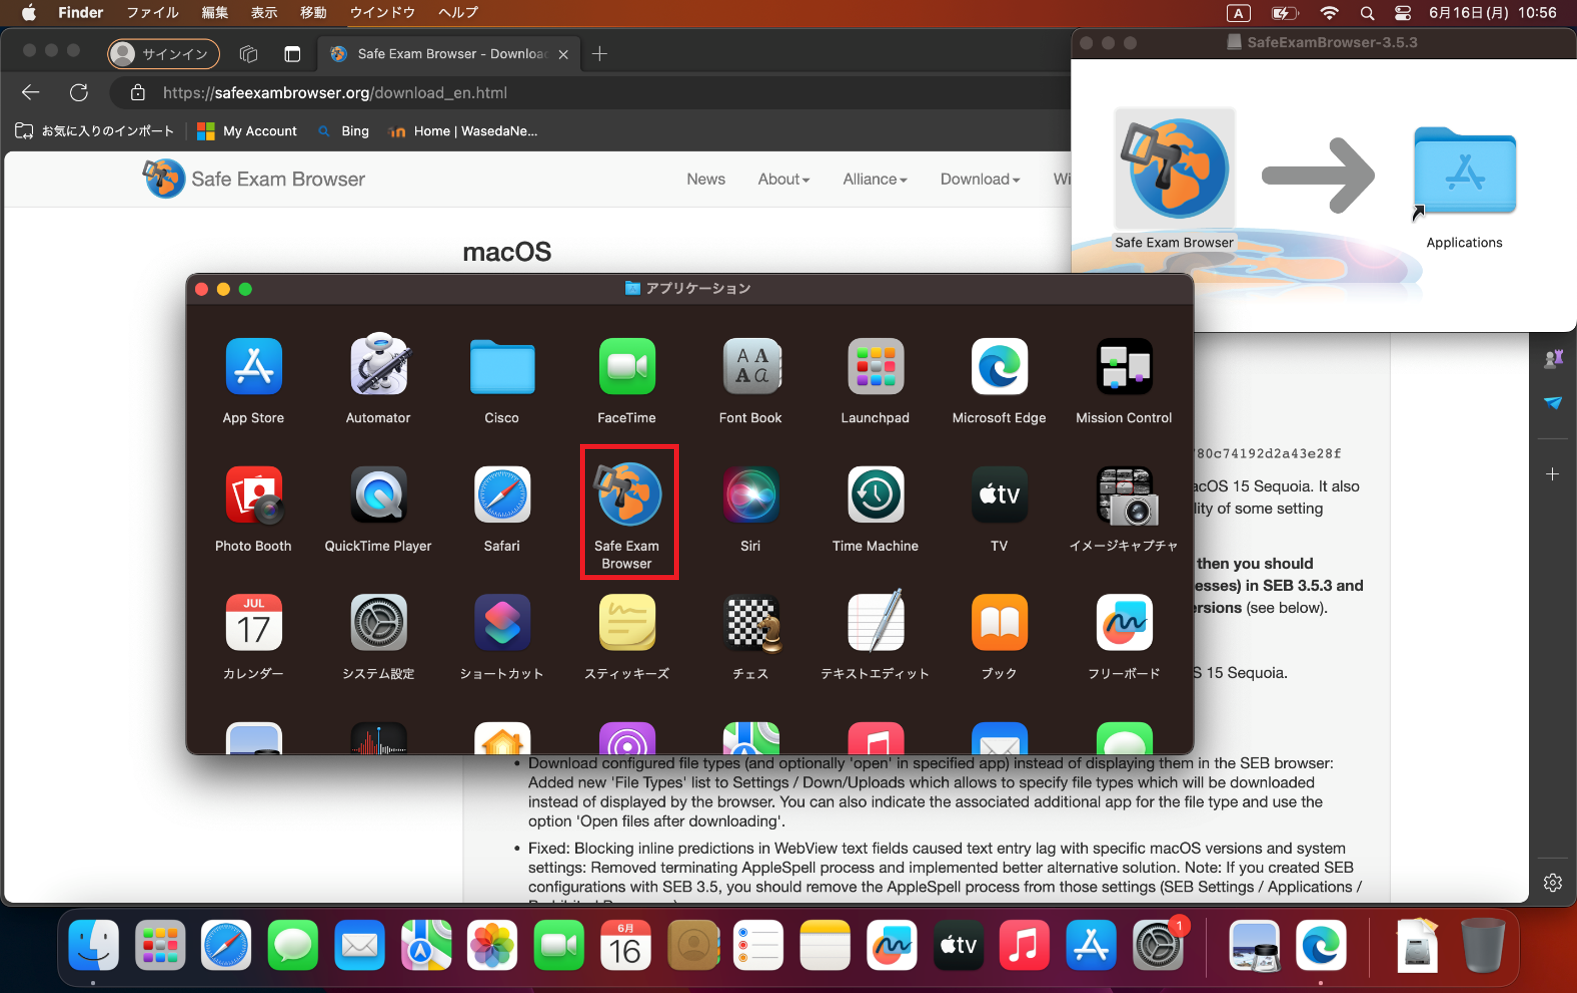Open the 移動 menu
Screen dimensions: 1577x993
313,13
